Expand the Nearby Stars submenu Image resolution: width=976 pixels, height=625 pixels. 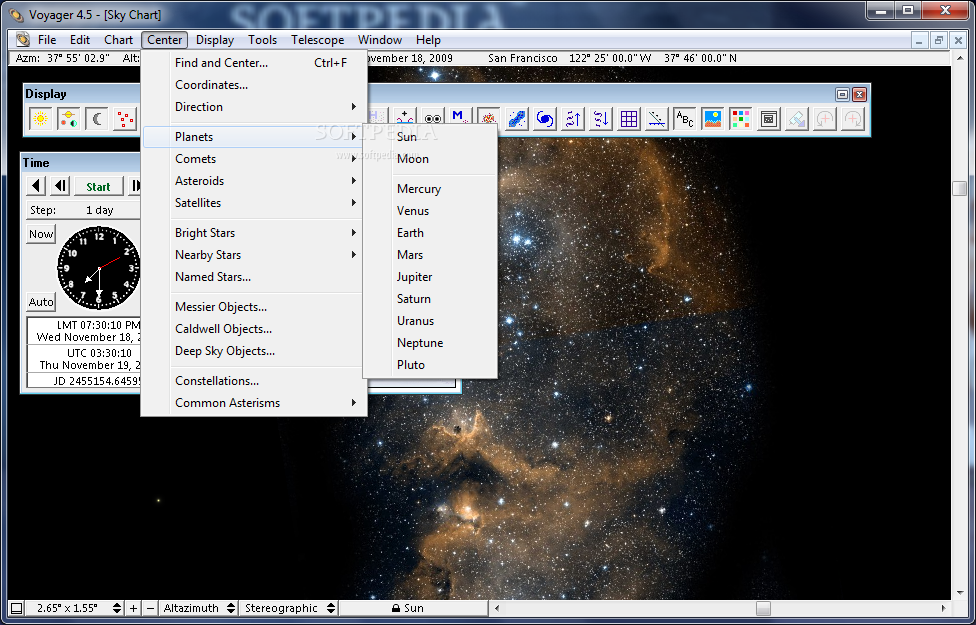point(254,255)
